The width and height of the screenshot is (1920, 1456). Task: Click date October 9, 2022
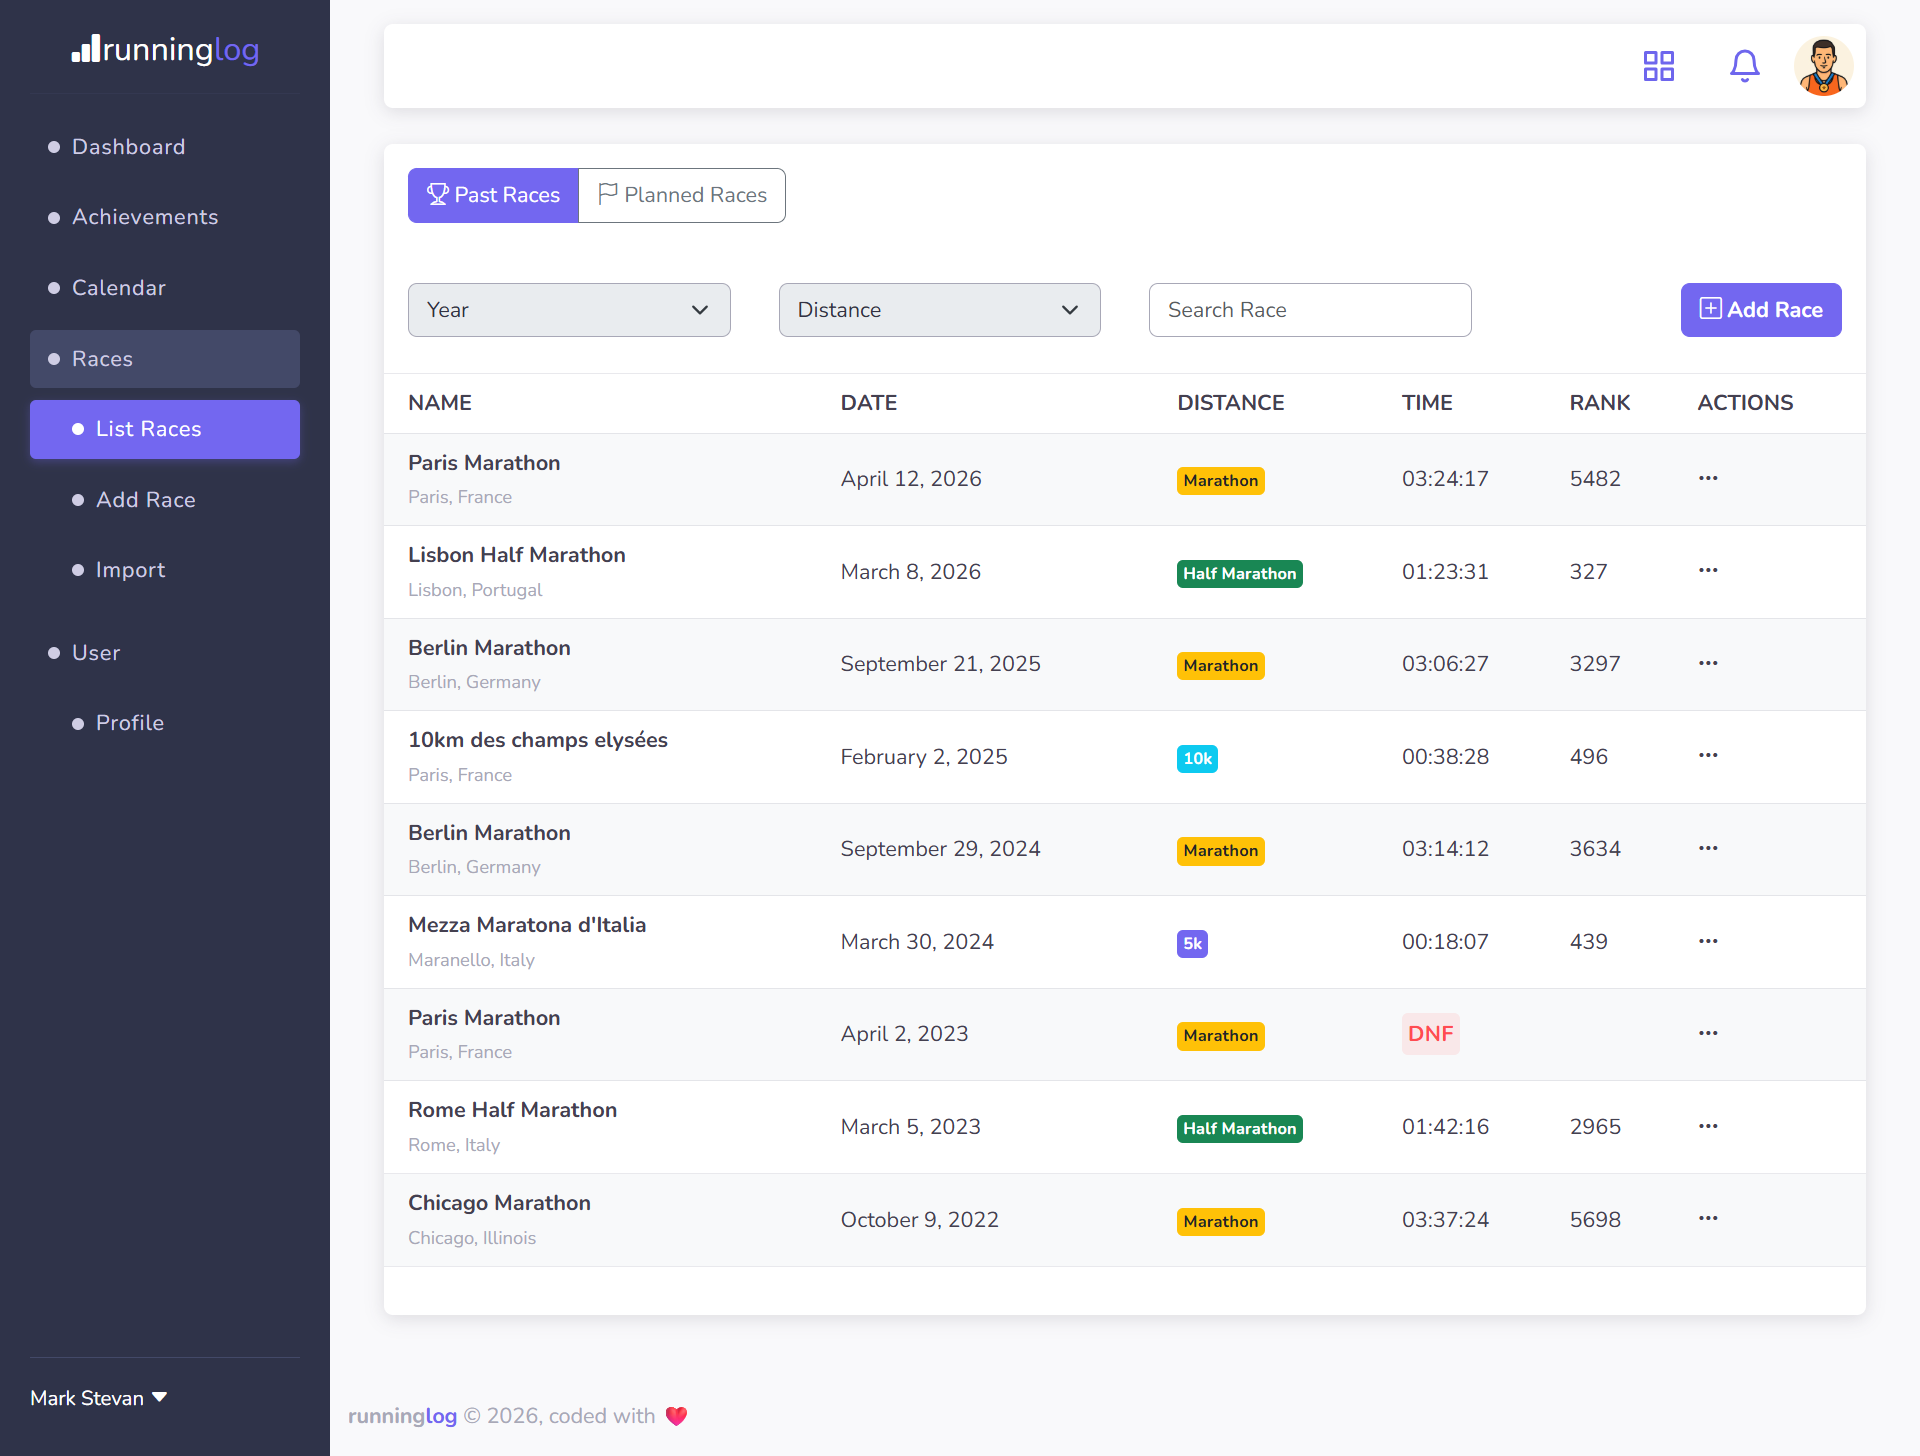click(920, 1220)
